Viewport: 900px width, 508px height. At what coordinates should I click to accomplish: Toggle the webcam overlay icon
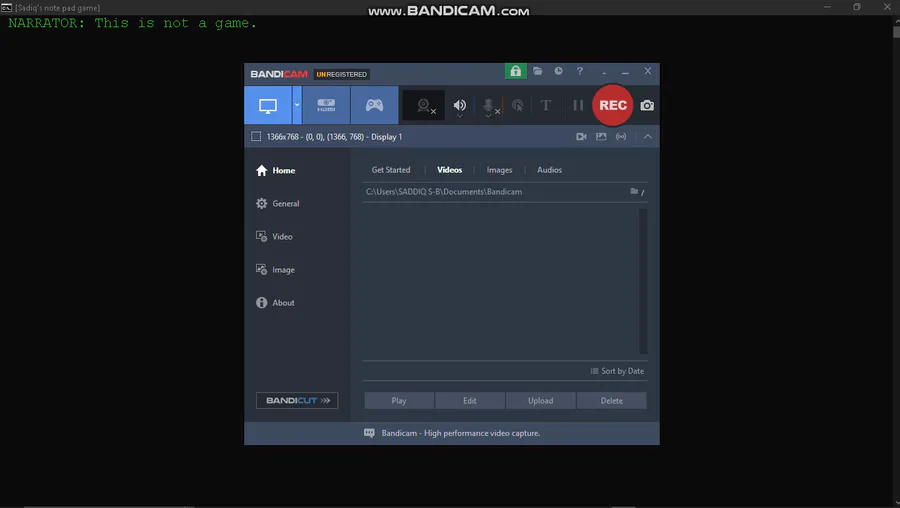pyautogui.click(x=424, y=106)
